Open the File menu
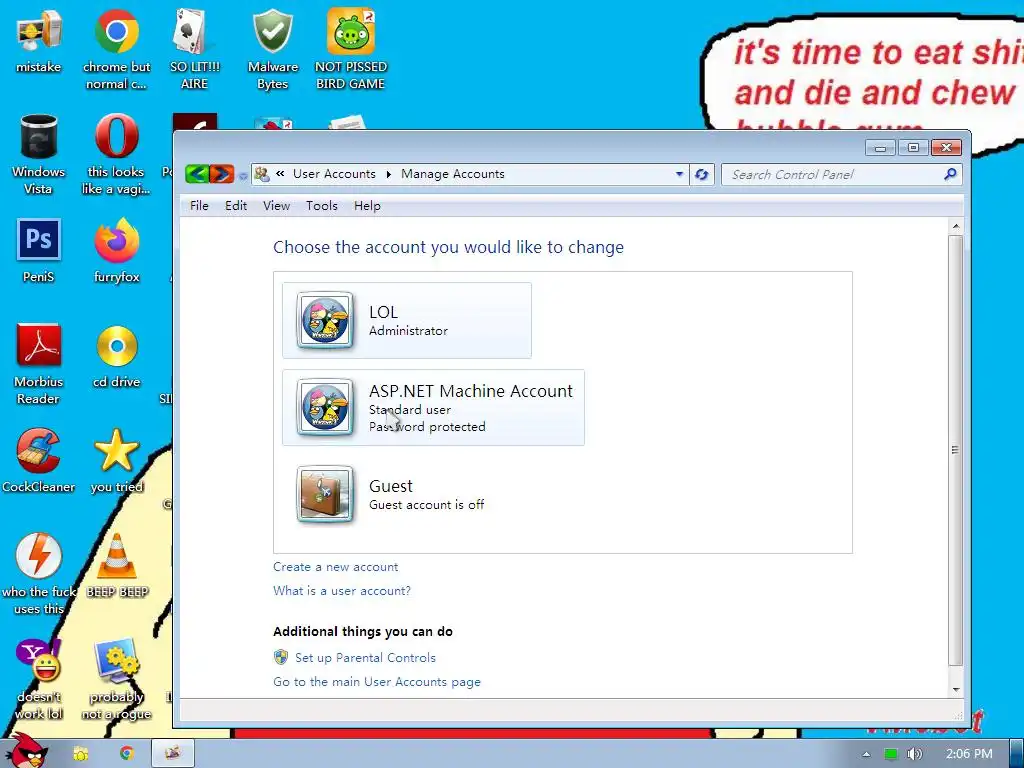Viewport: 1024px width, 768px height. tap(199, 206)
